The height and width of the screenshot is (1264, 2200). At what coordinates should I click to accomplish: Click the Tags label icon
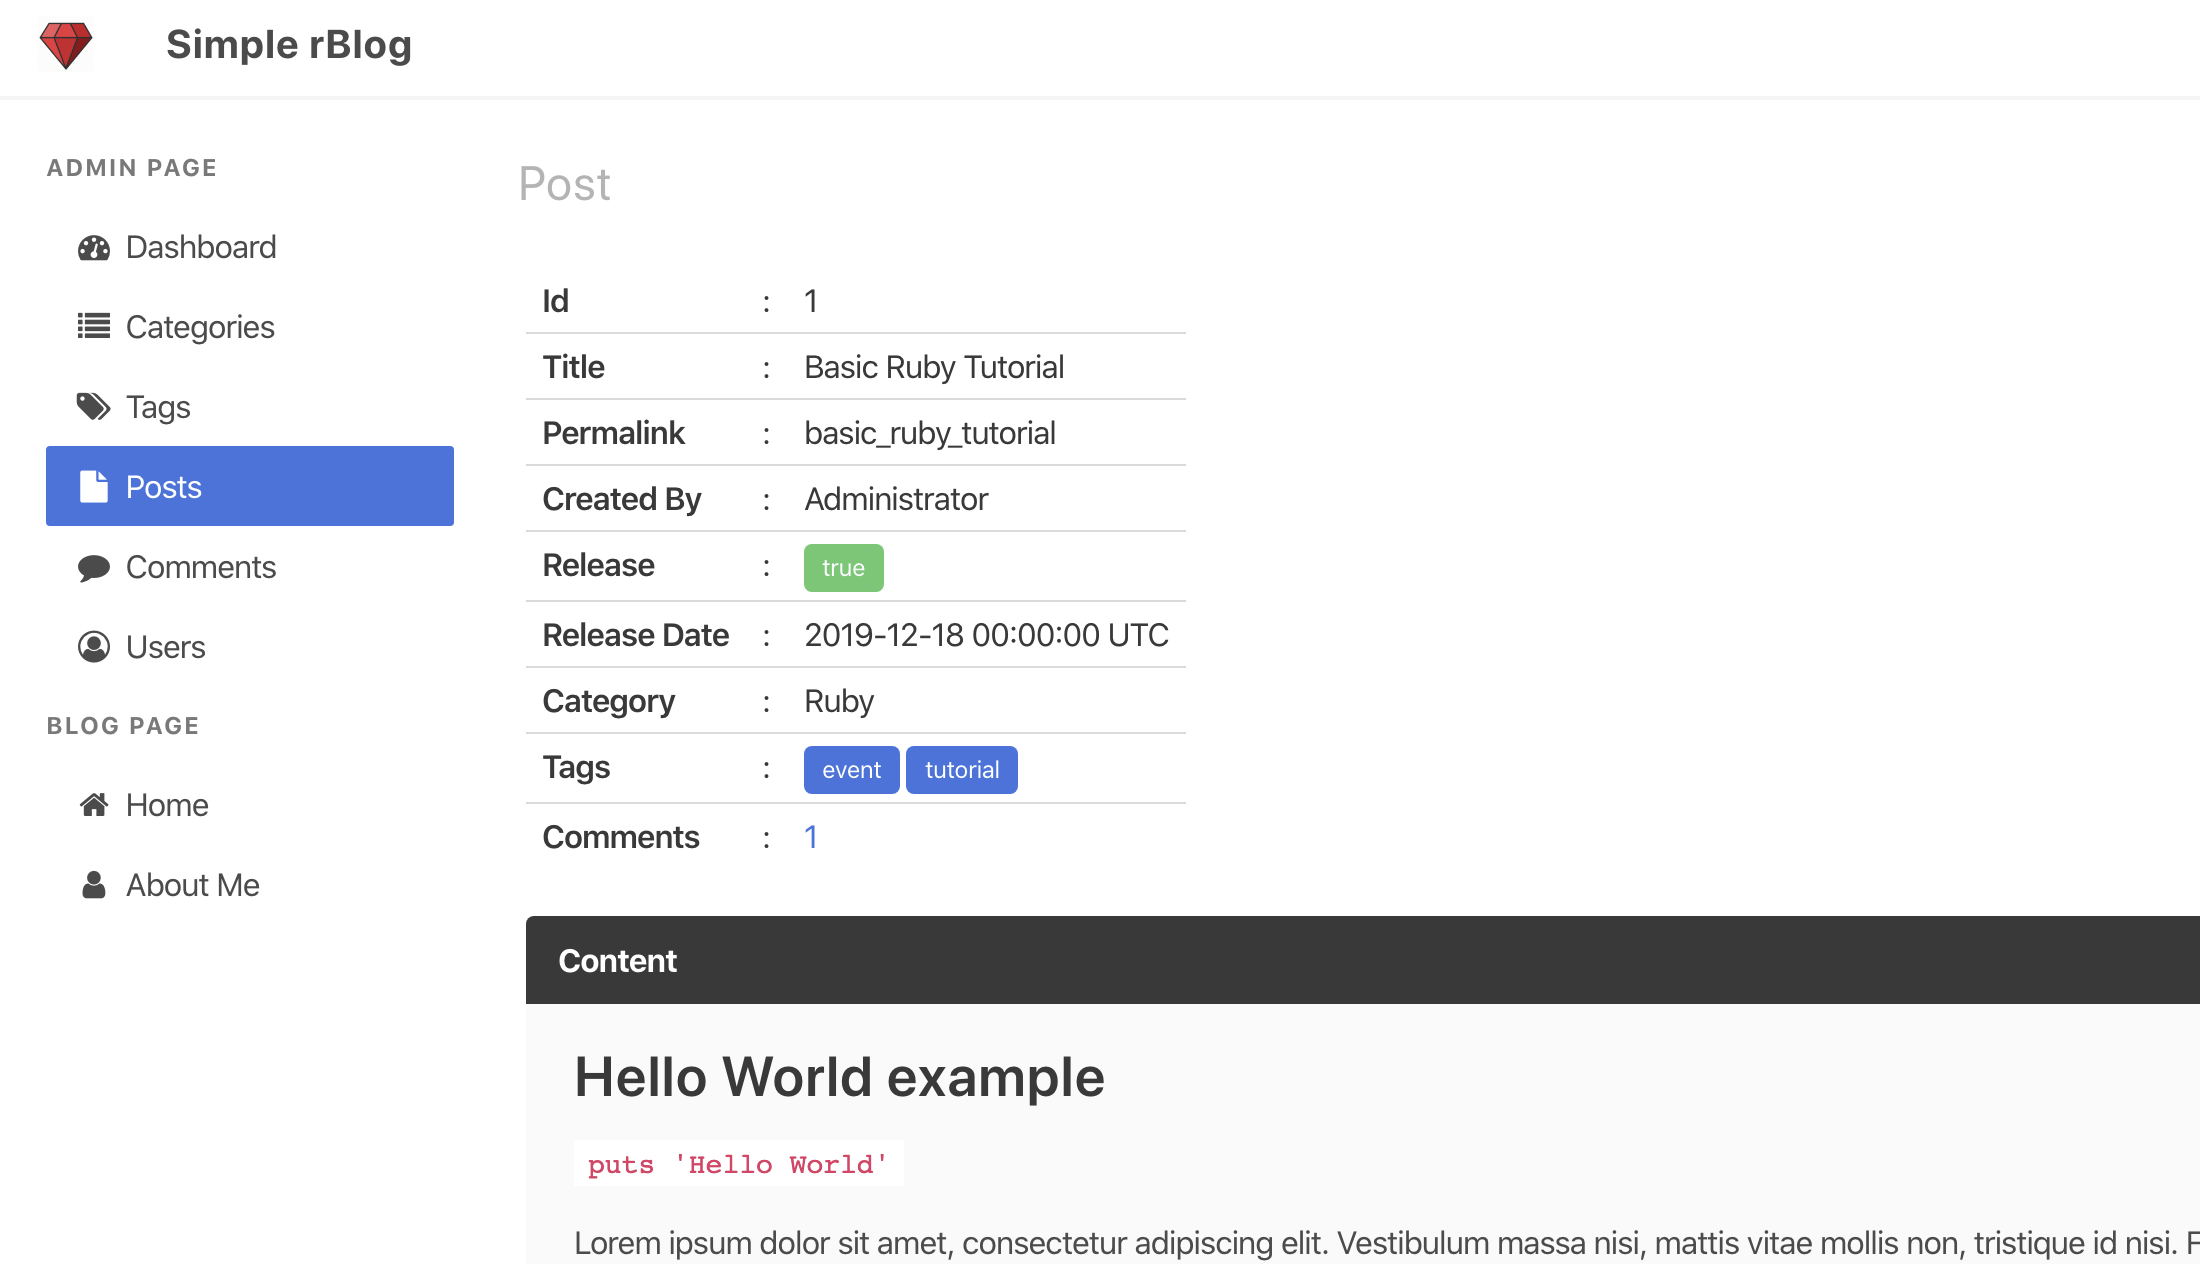(94, 406)
